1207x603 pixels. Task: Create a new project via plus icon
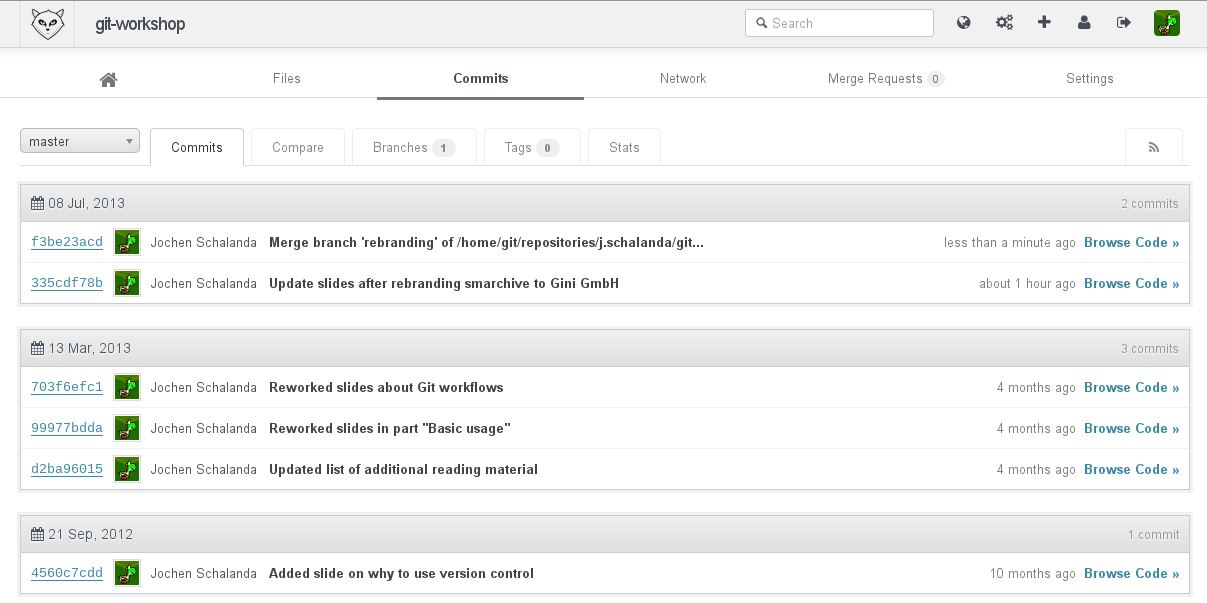[x=1043, y=22]
